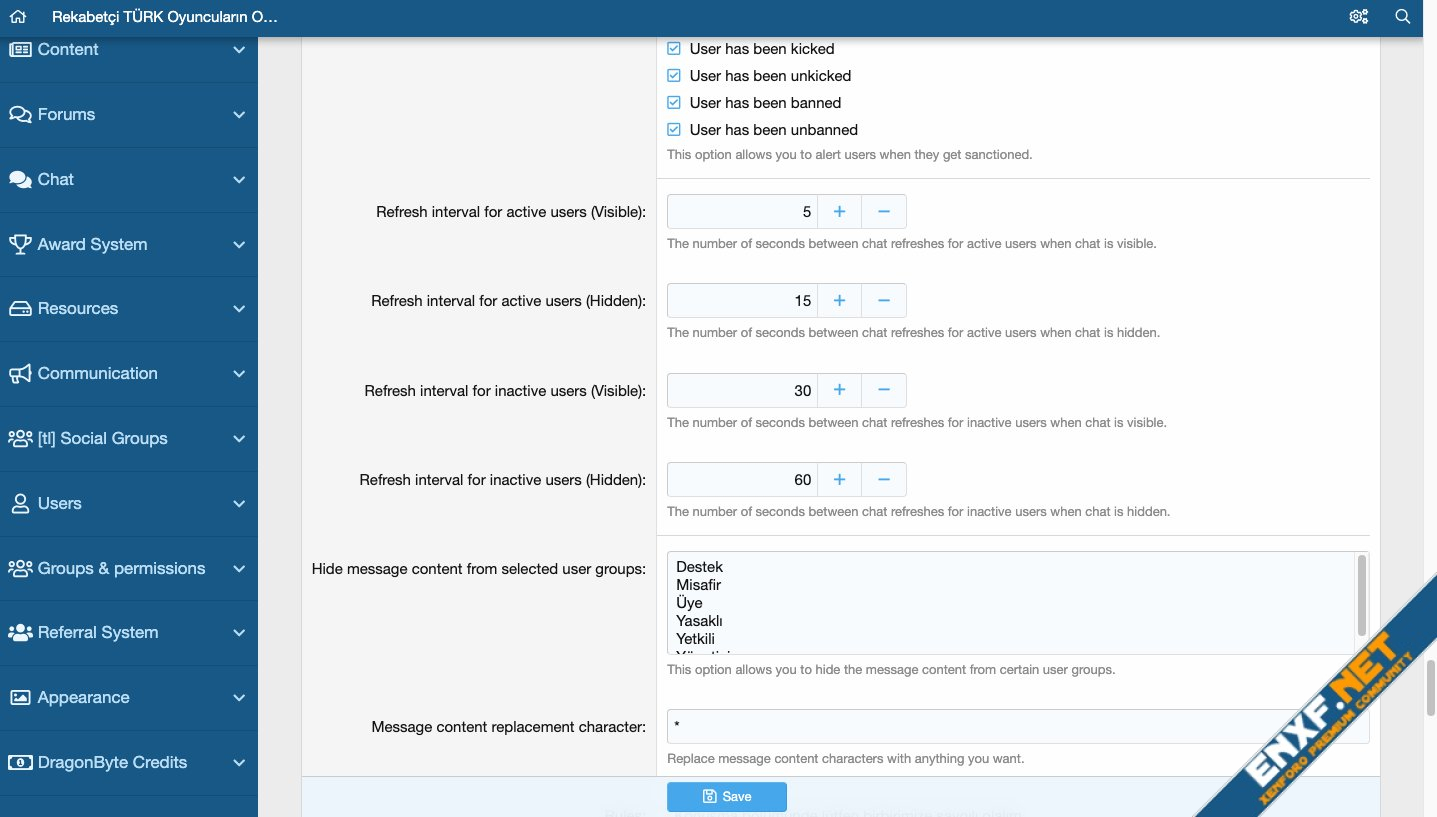This screenshot has height=817, width=1437.
Task: Open the Content menu label
Action: click(68, 49)
